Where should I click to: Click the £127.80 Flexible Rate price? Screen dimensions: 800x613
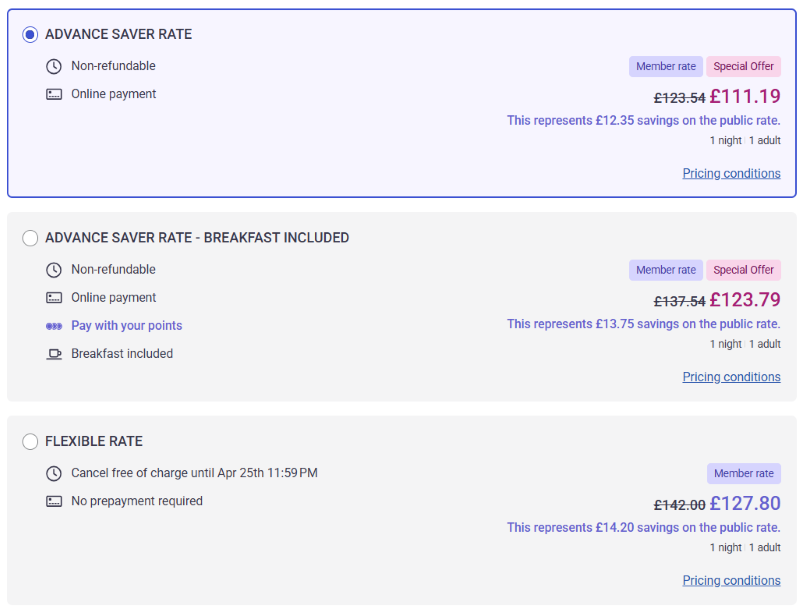pos(745,504)
